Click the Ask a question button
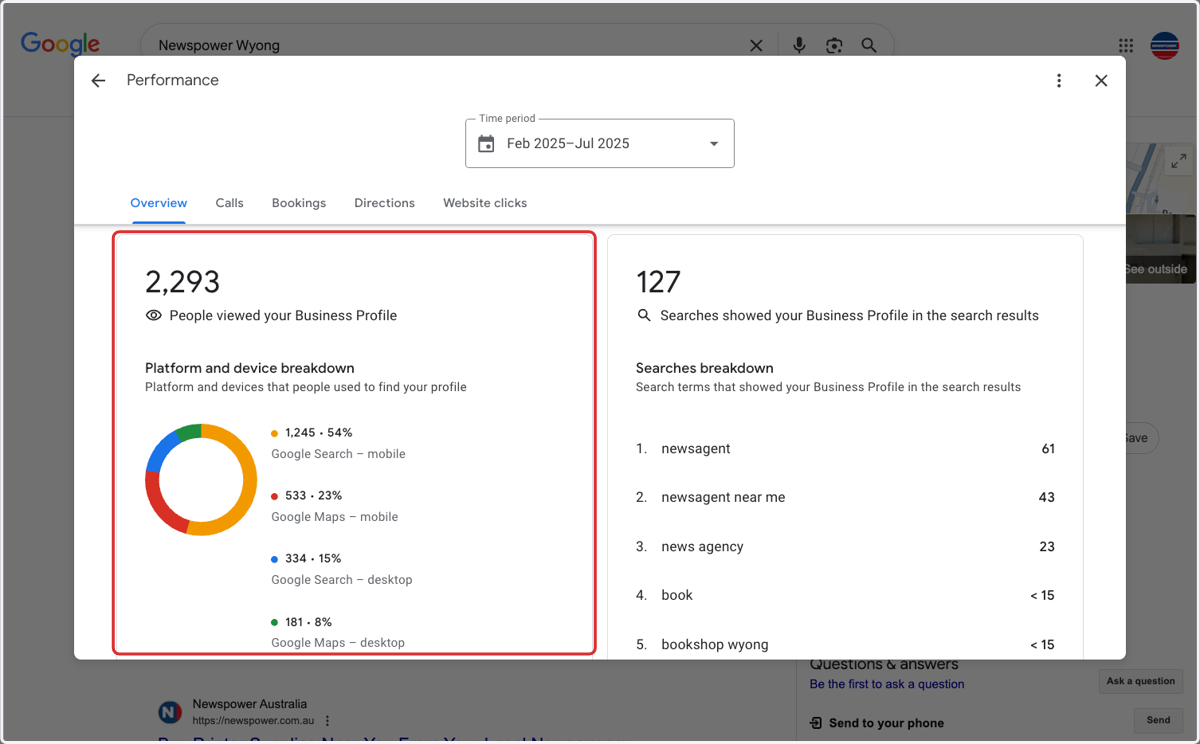 [1141, 681]
